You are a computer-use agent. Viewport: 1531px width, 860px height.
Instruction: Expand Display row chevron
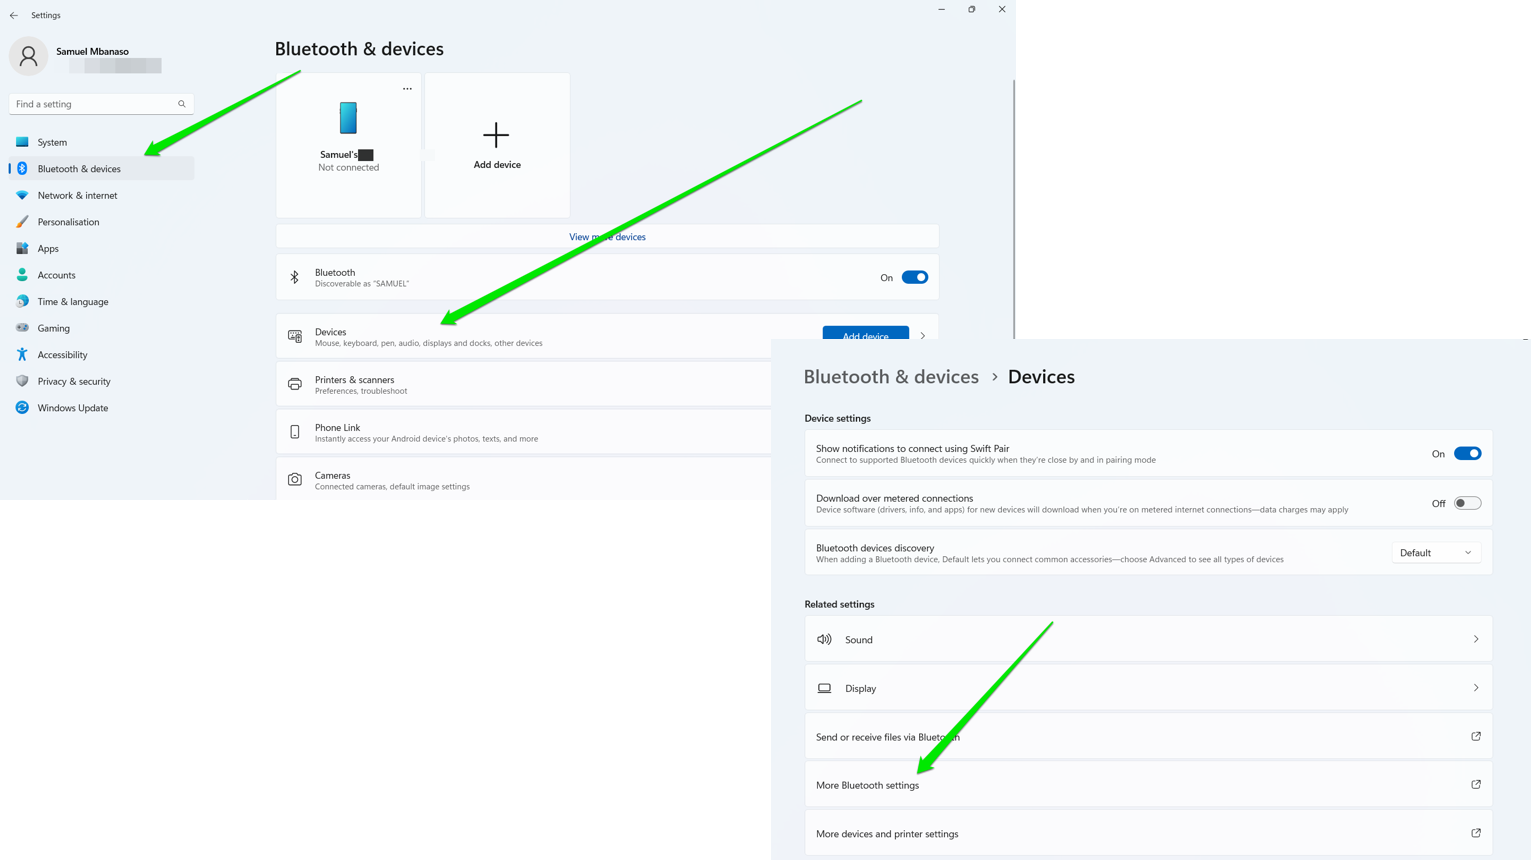click(x=1476, y=688)
